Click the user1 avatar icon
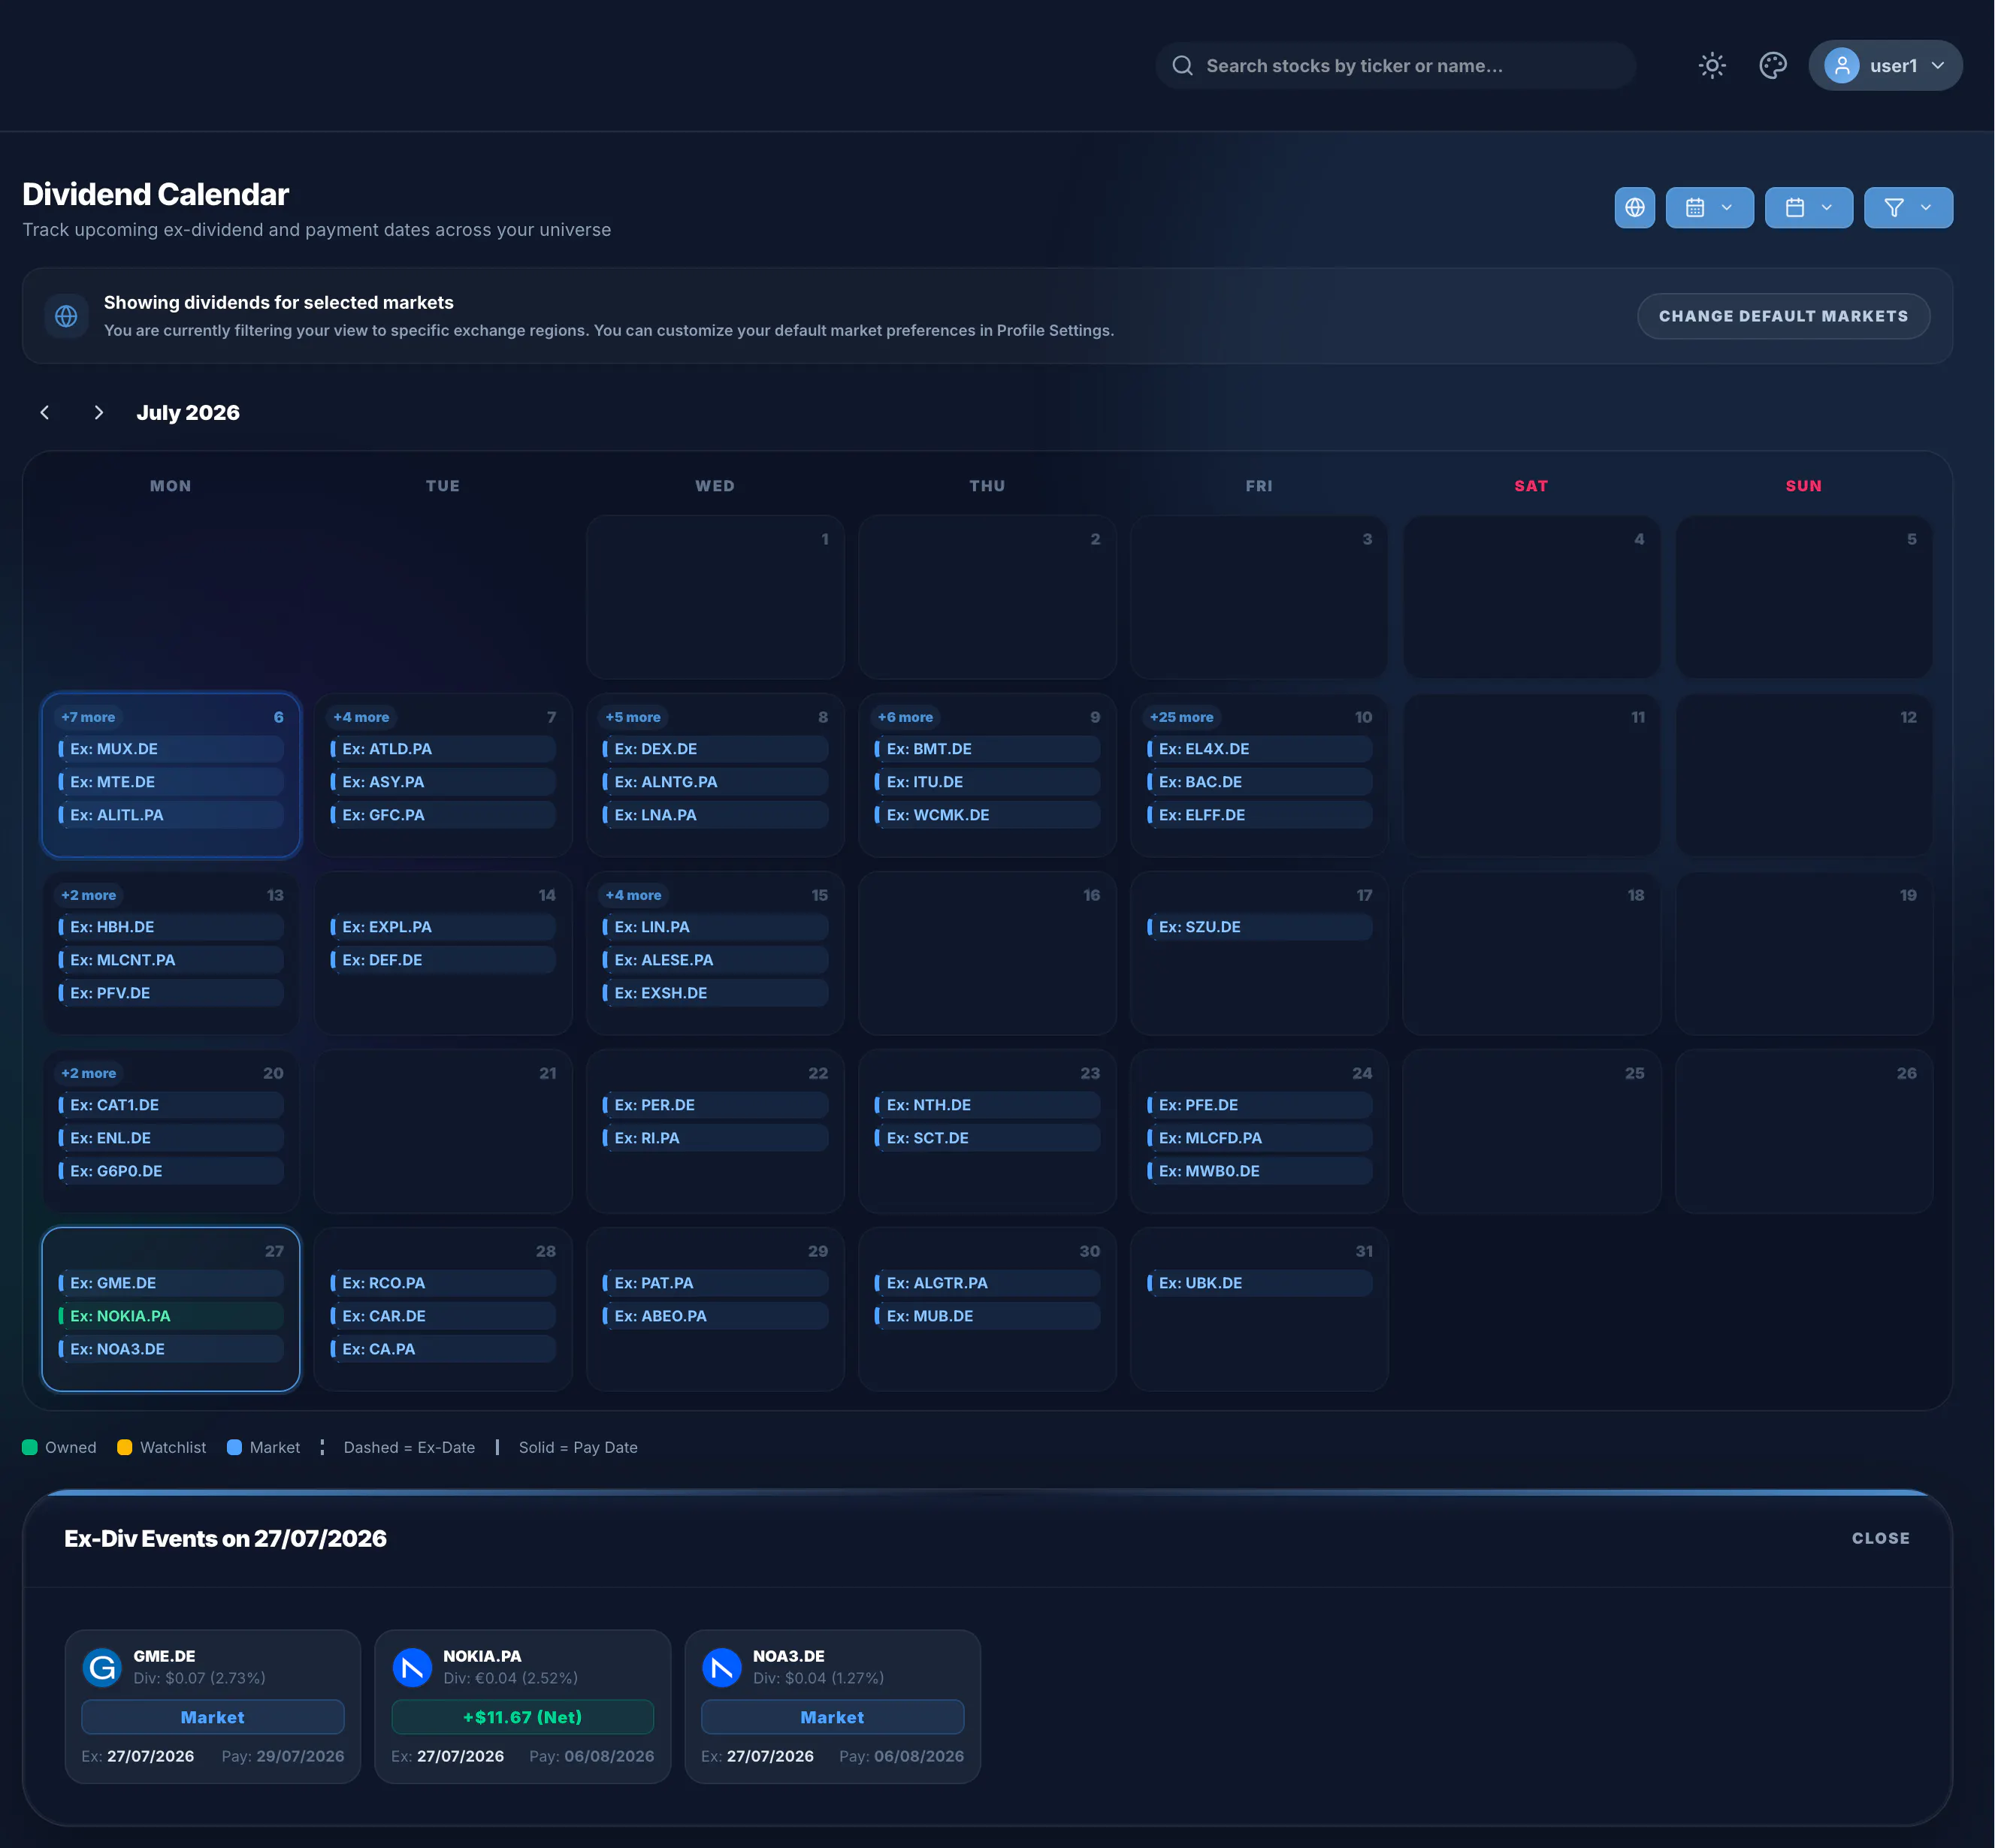The height and width of the screenshot is (1848, 1995). click(x=1841, y=66)
